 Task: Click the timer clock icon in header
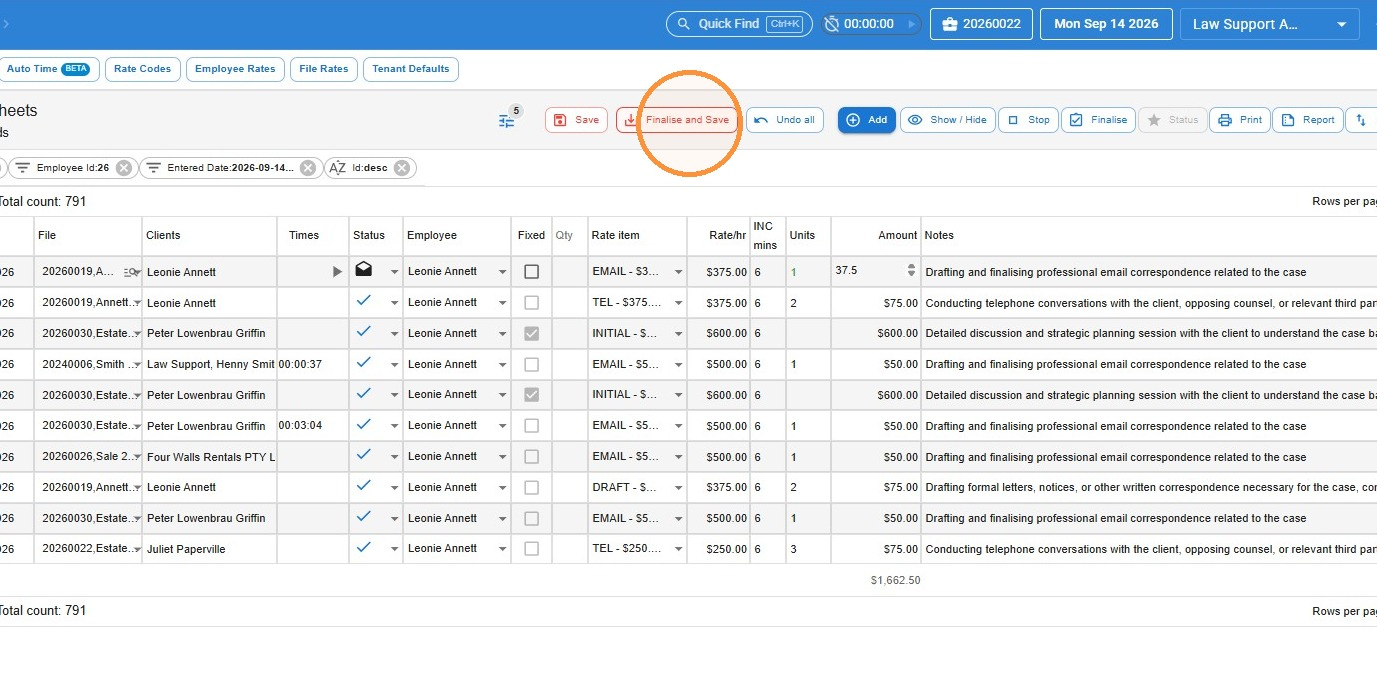pyautogui.click(x=833, y=24)
